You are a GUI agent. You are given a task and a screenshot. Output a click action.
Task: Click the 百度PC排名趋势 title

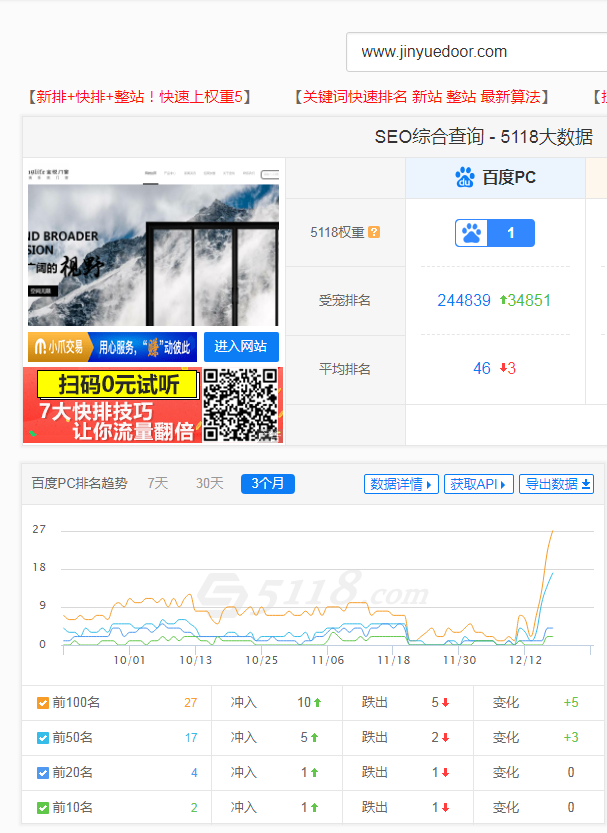coord(80,483)
